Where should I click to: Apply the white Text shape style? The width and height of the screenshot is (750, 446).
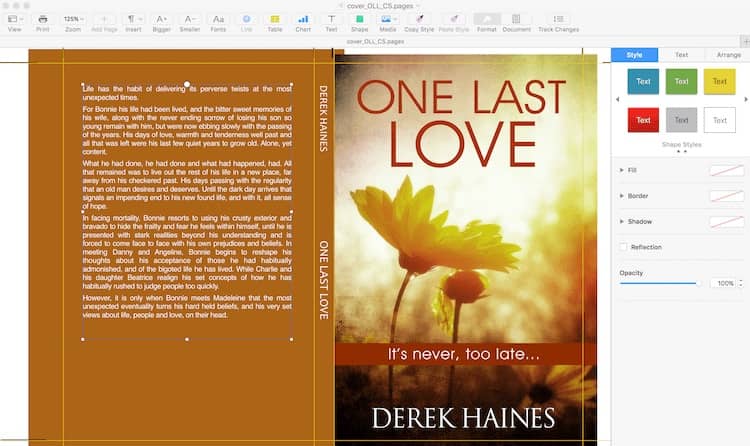click(x=719, y=120)
